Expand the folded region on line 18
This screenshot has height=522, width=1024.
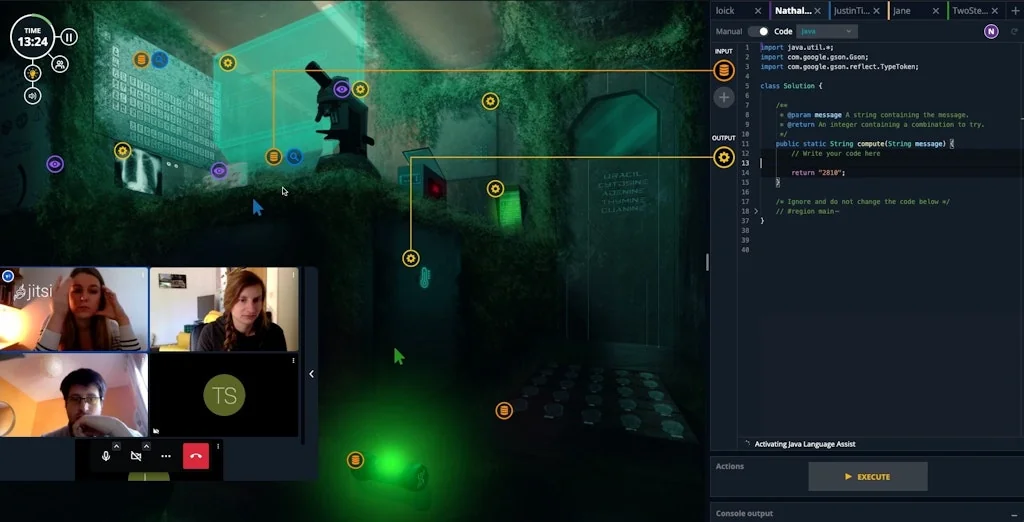(x=756, y=211)
